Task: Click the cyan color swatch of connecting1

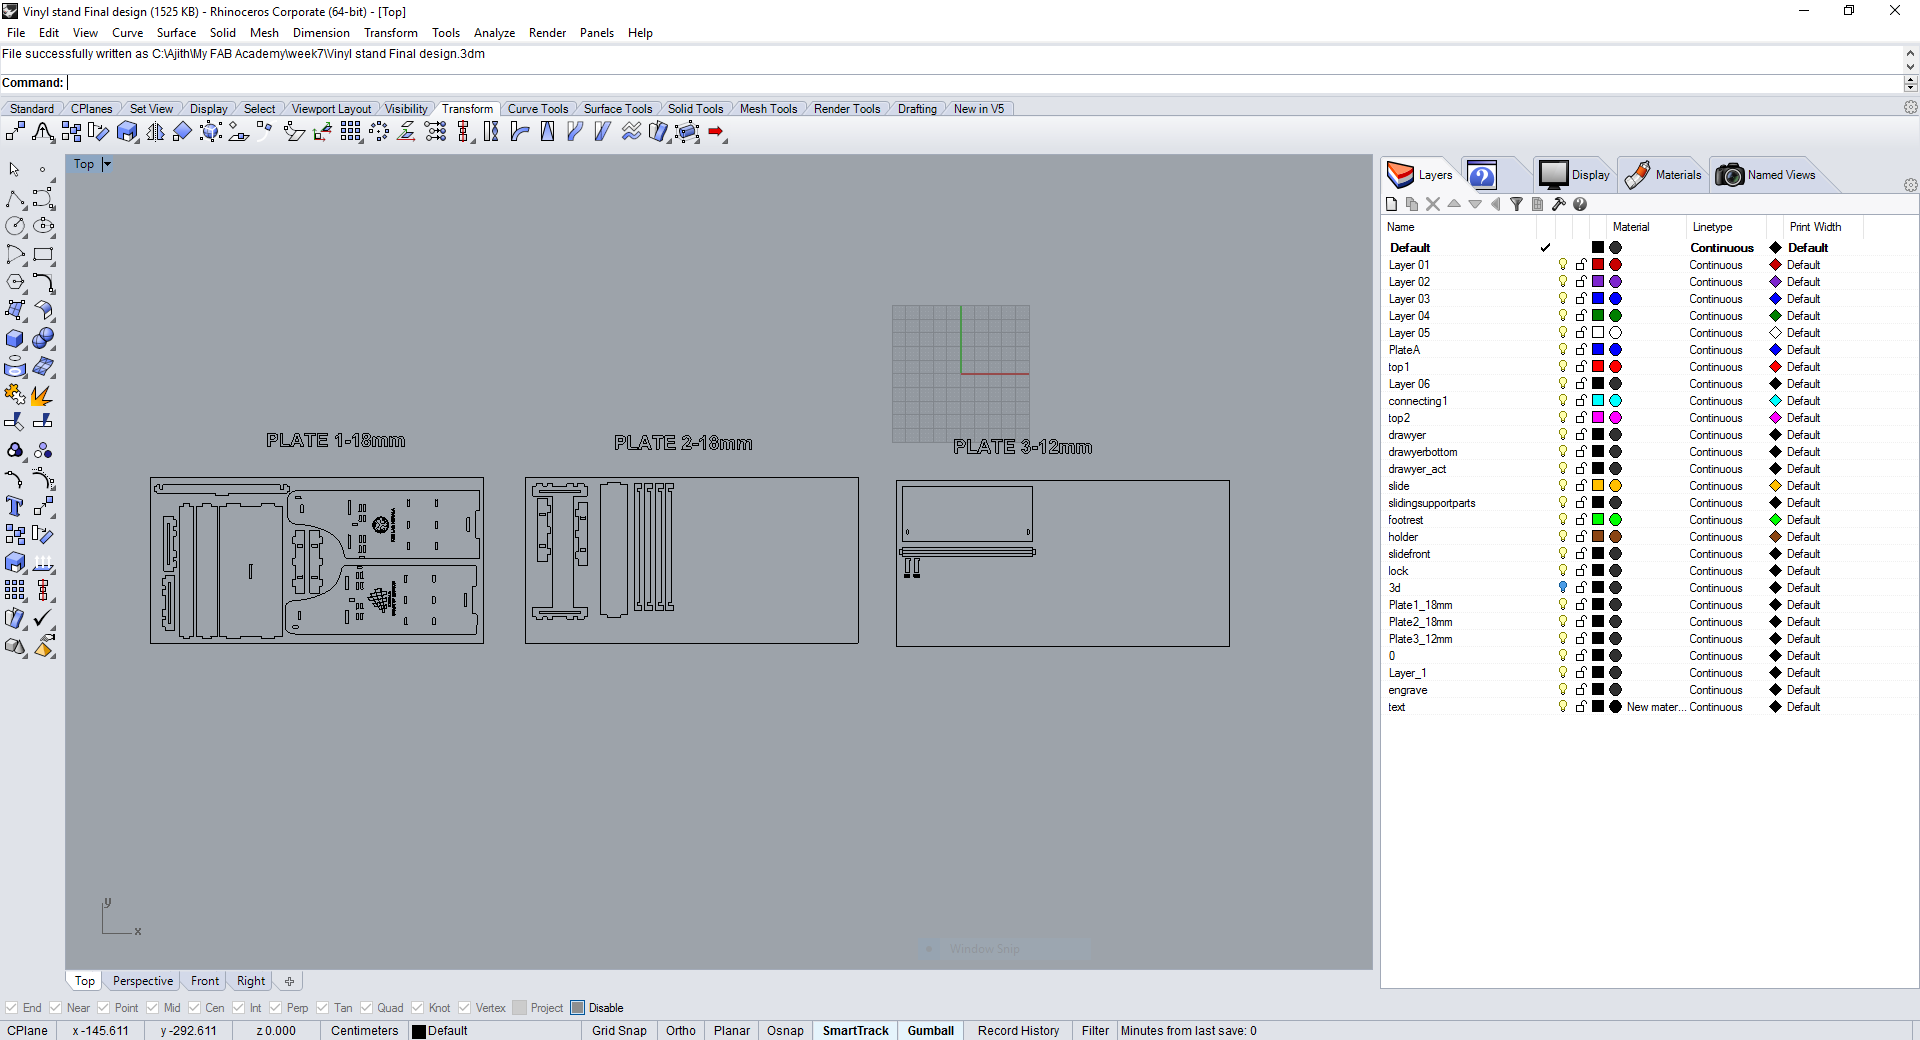Action: tap(1598, 401)
